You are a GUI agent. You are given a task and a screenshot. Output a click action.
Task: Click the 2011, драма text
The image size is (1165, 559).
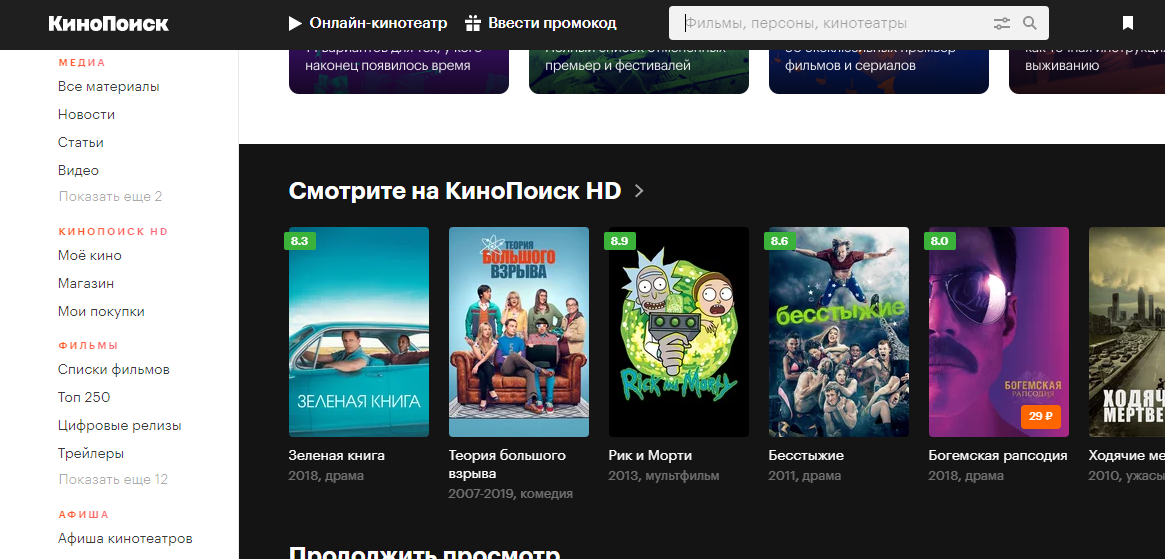[x=805, y=476]
